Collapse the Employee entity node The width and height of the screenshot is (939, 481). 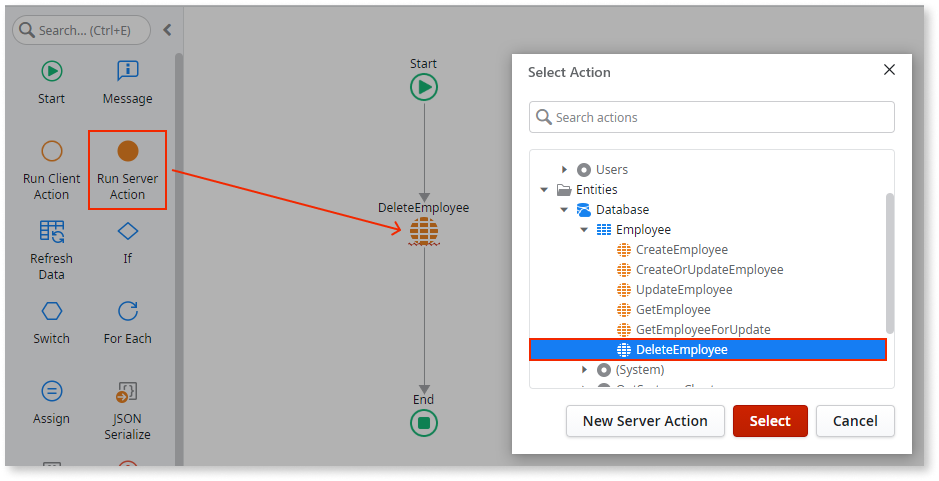pos(584,230)
